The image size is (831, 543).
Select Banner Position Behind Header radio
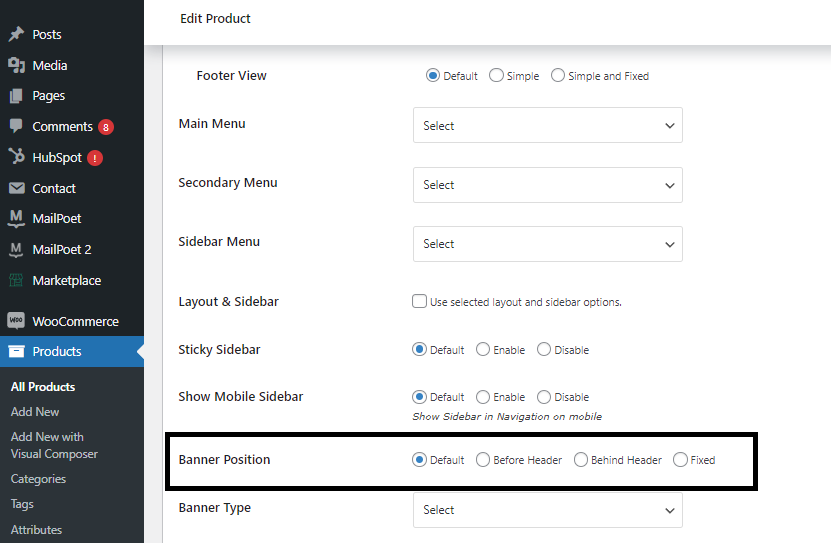(581, 459)
